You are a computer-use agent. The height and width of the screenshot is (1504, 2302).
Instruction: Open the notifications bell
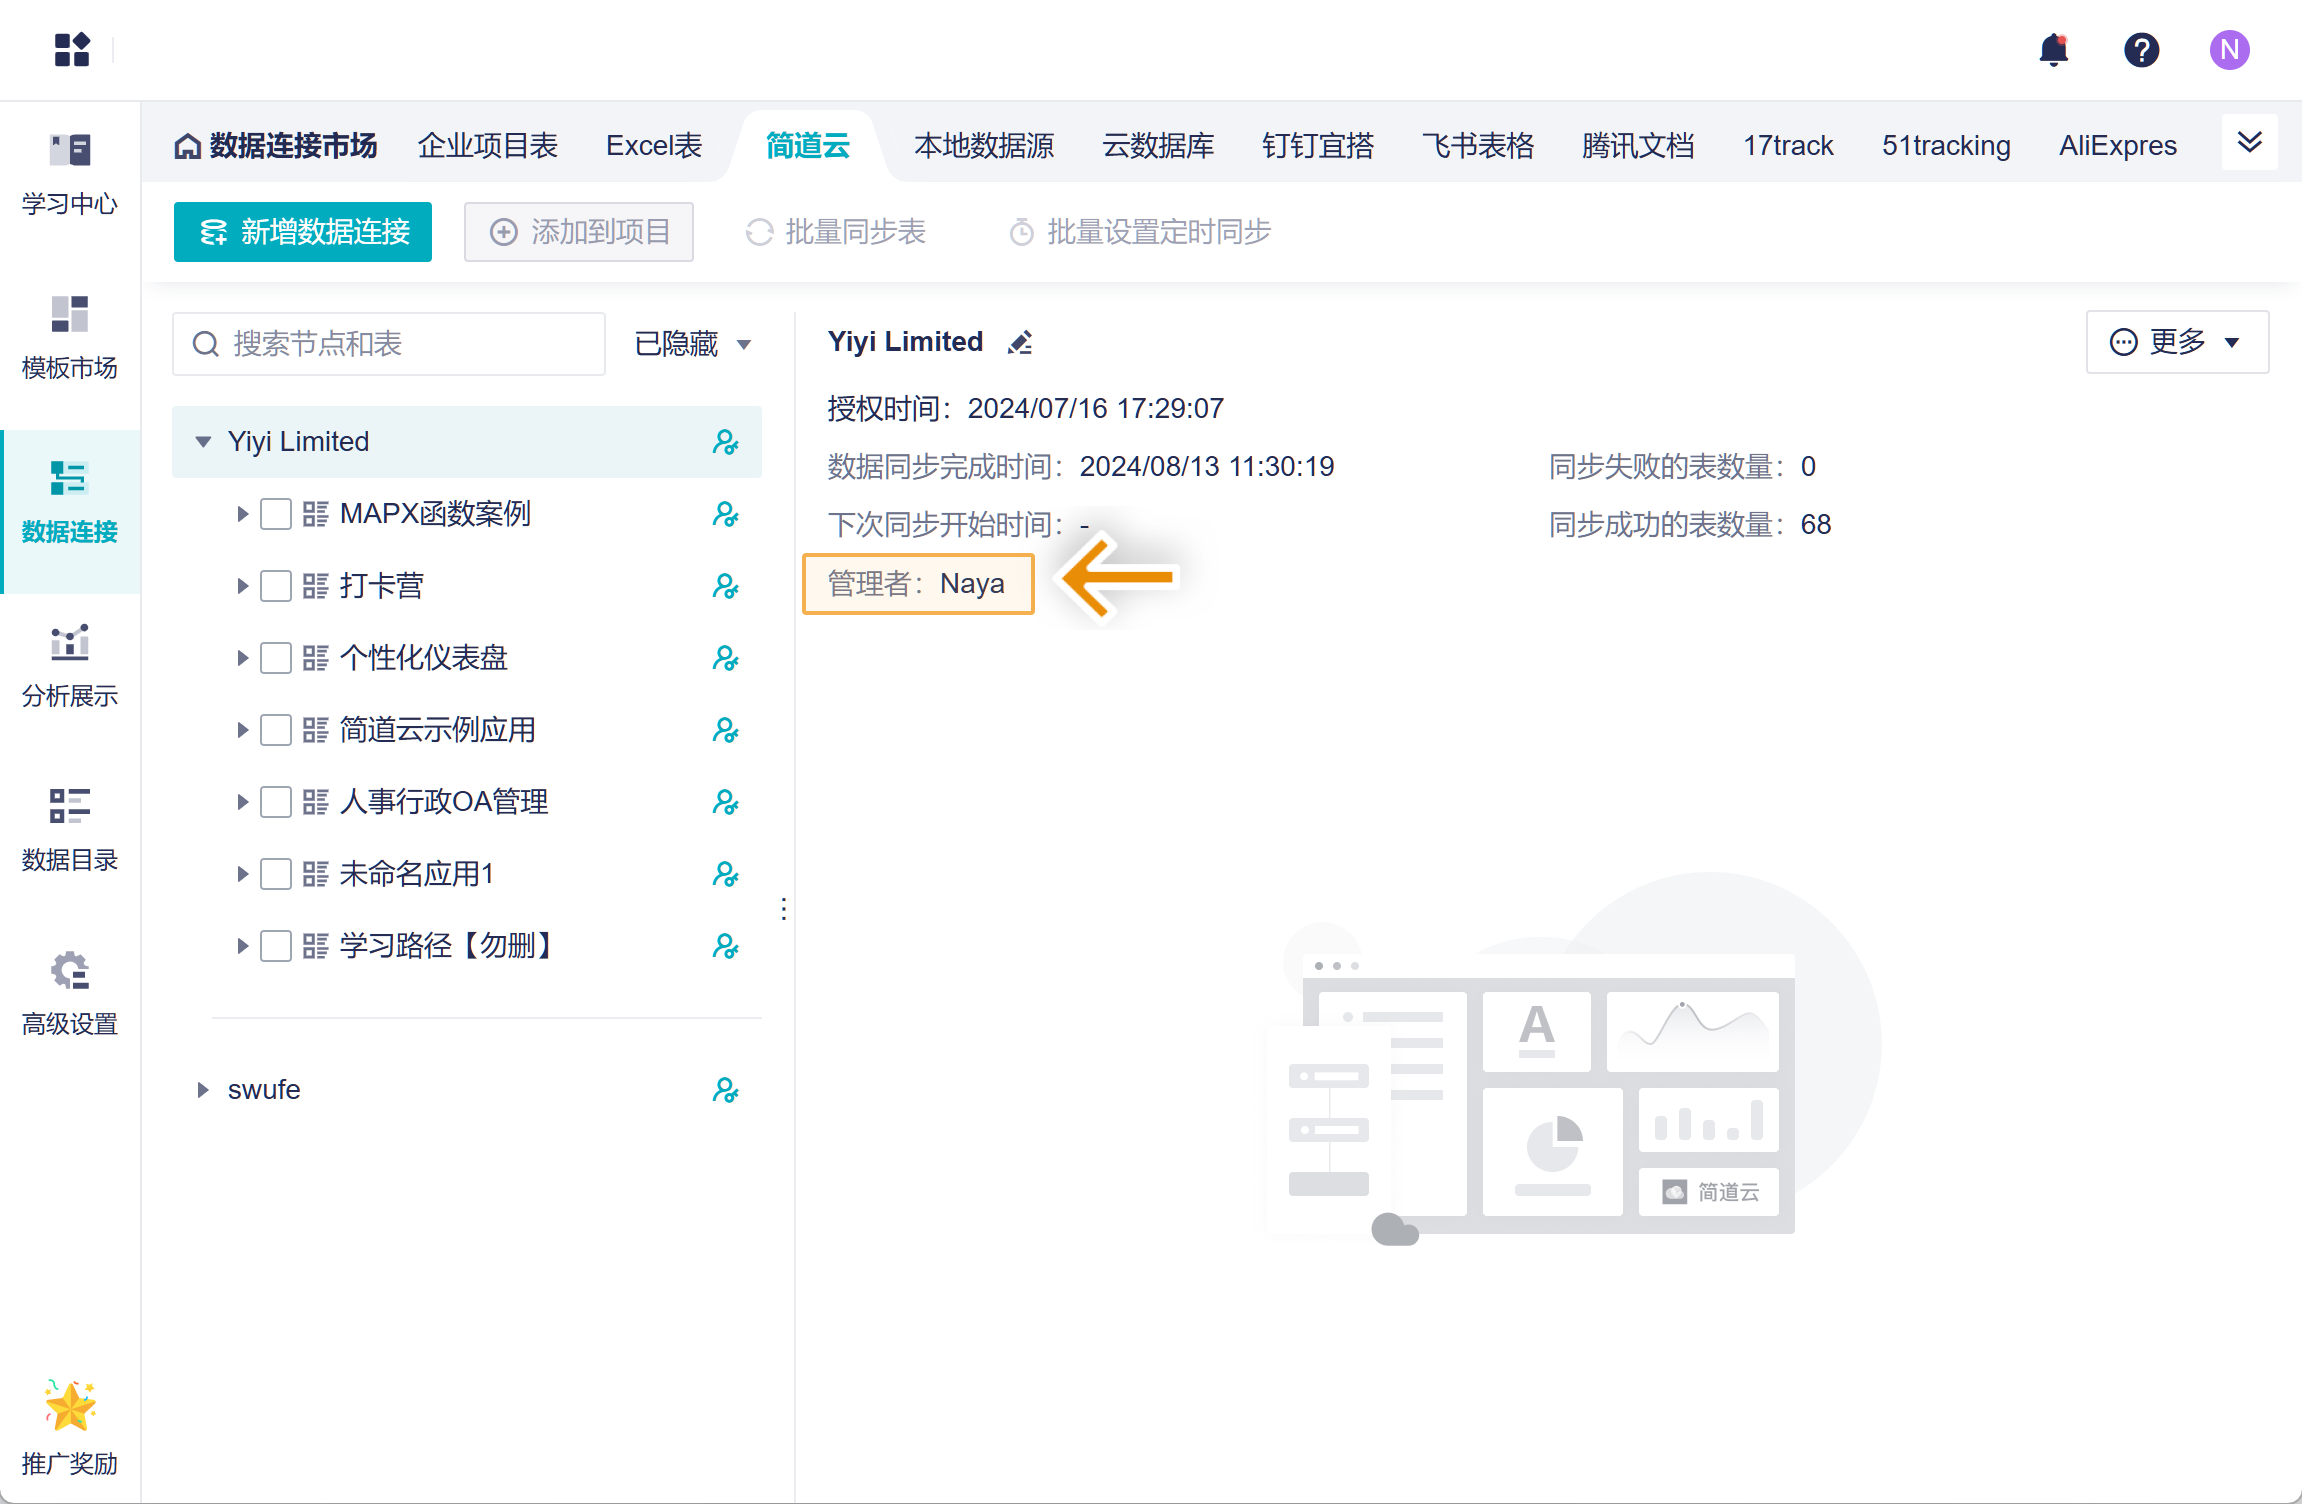[2053, 49]
